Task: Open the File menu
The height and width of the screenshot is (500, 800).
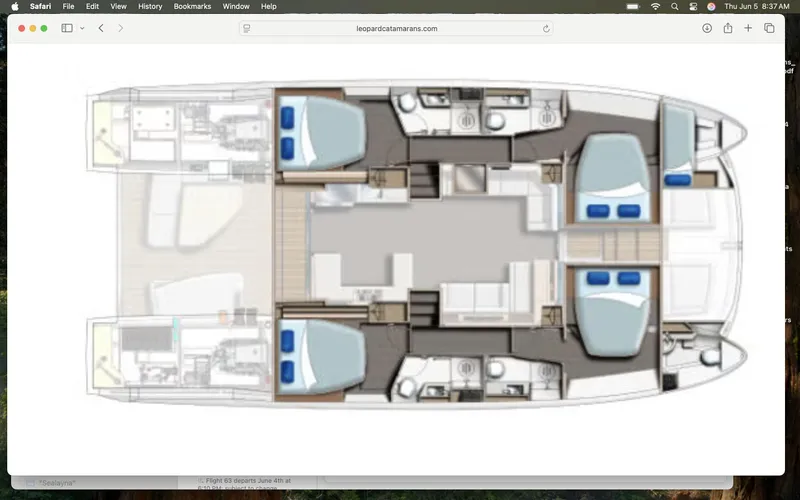Action: point(68,6)
